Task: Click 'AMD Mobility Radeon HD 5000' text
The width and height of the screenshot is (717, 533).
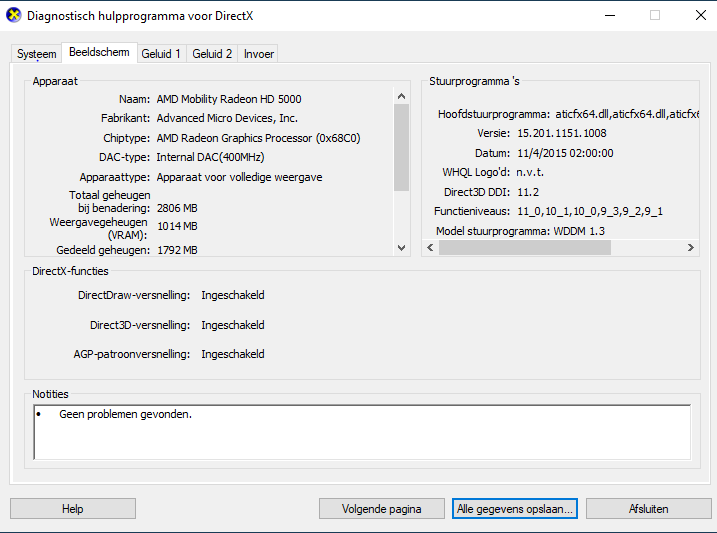Action: point(229,99)
